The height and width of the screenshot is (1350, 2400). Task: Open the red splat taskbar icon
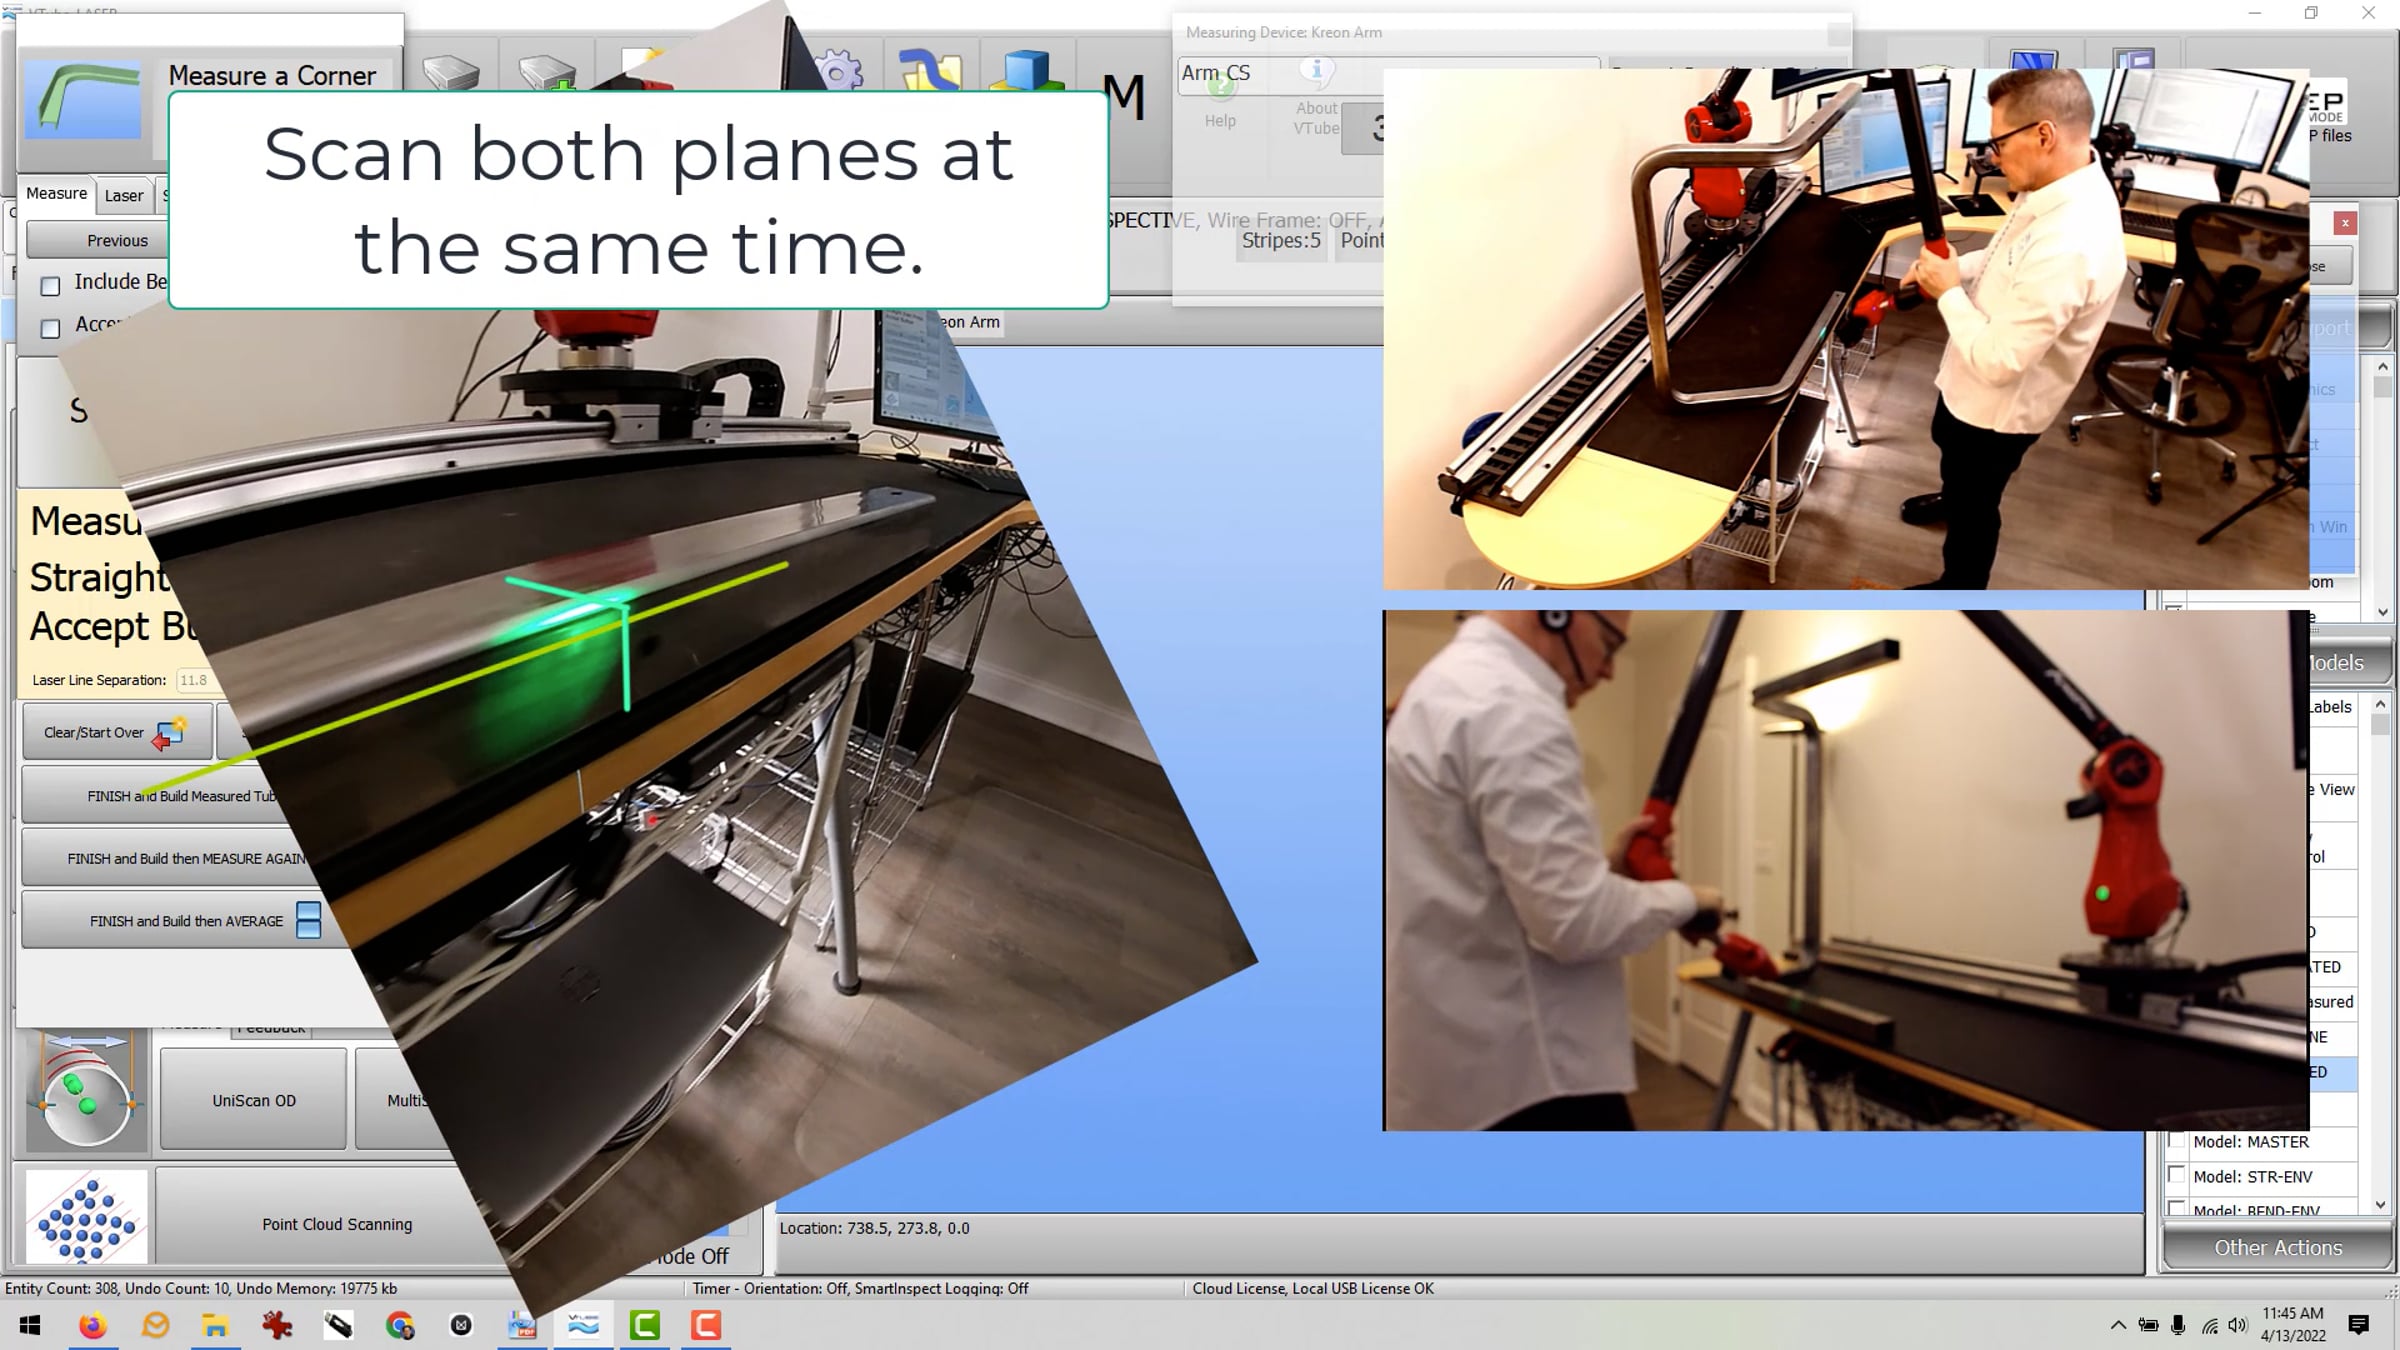click(x=277, y=1326)
